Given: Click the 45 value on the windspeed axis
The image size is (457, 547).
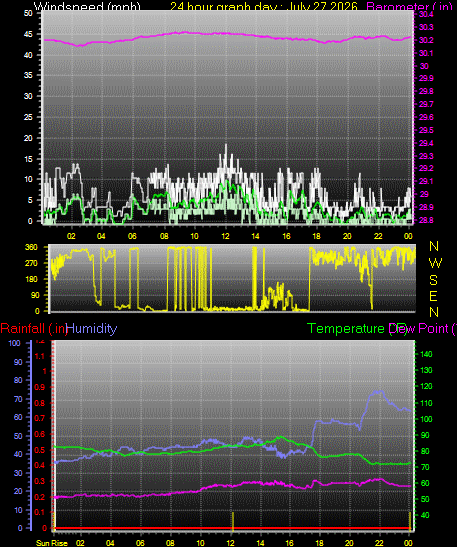Looking at the screenshot, I should click(x=28, y=34).
